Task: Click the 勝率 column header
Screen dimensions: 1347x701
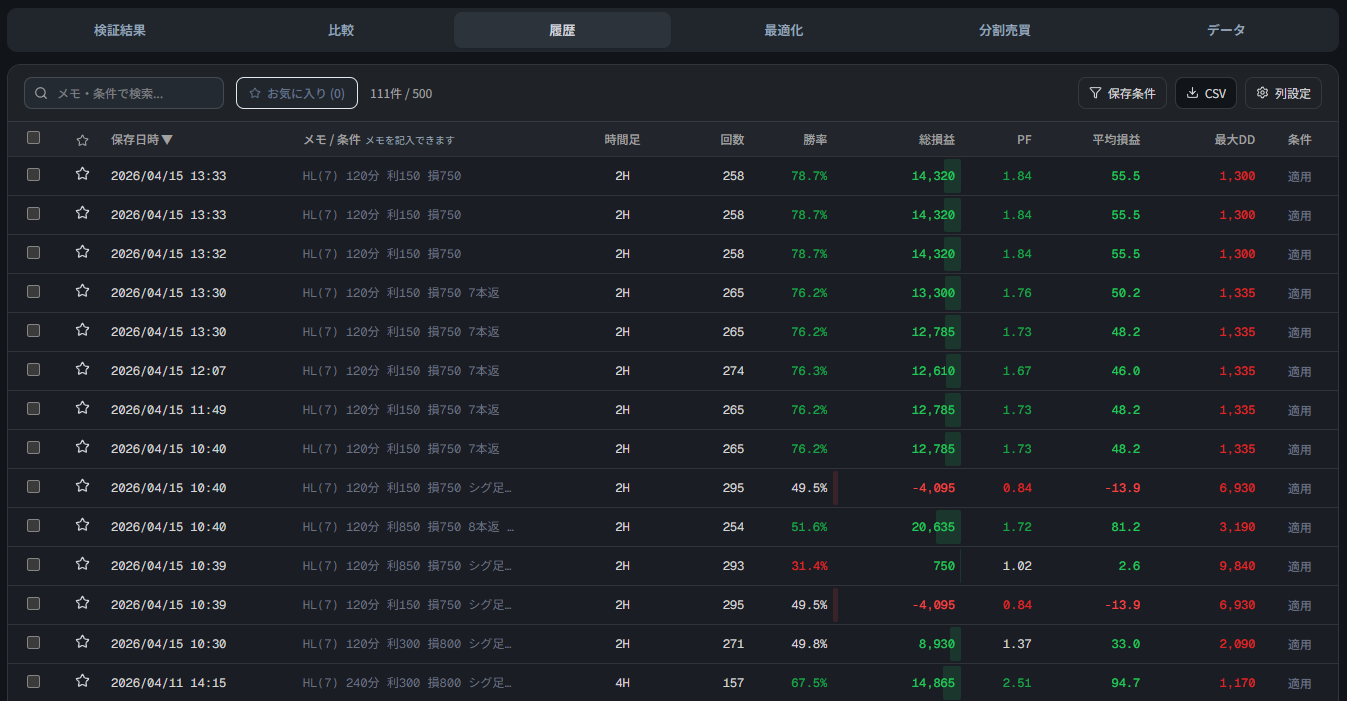Action: (815, 140)
